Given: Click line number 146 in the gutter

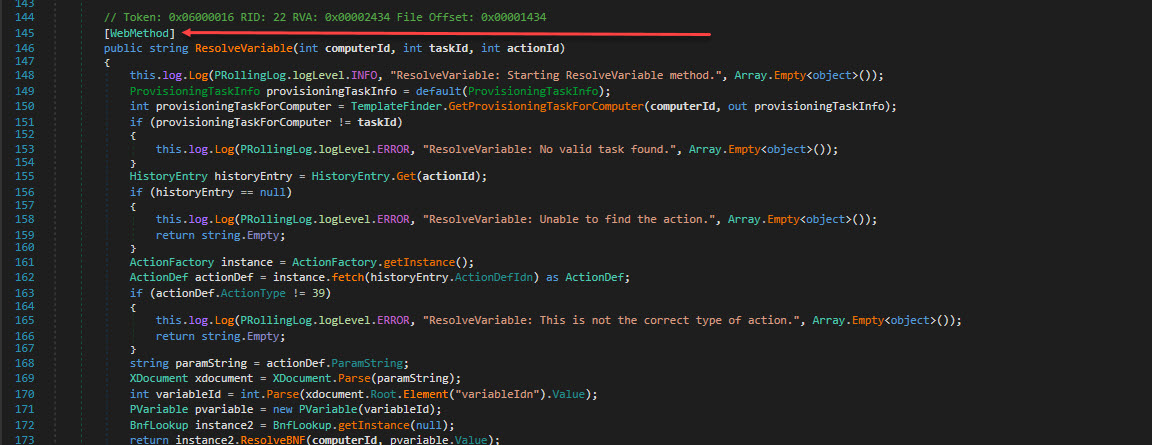Looking at the screenshot, I should (24, 48).
